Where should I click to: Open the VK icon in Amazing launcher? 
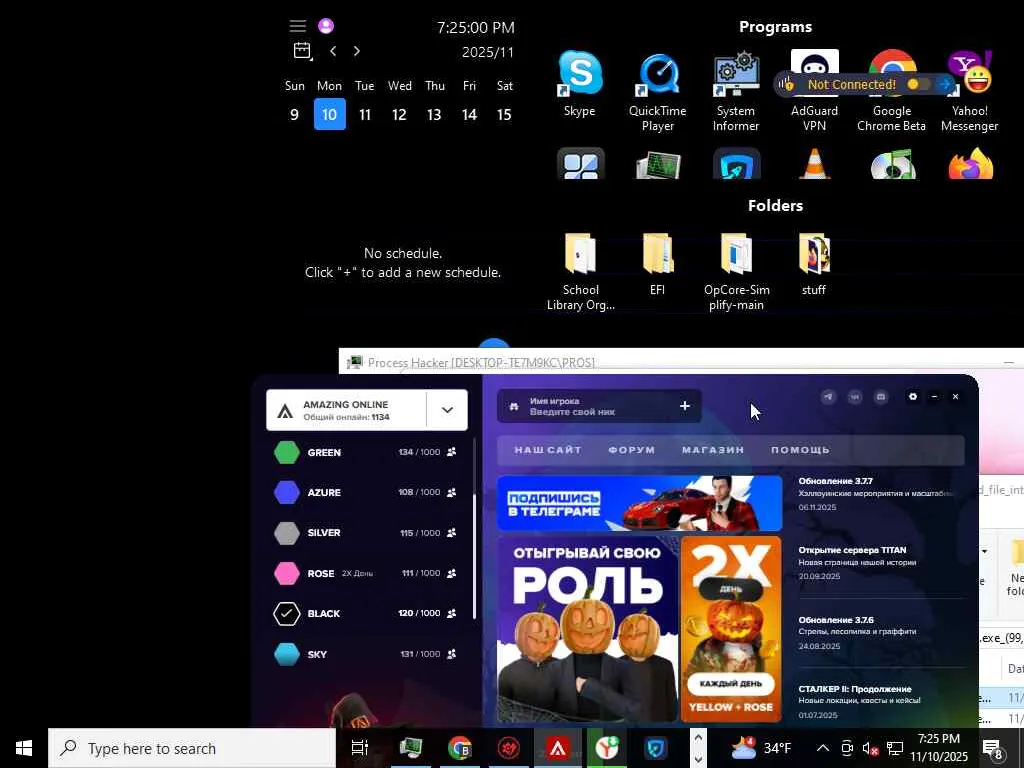point(855,397)
